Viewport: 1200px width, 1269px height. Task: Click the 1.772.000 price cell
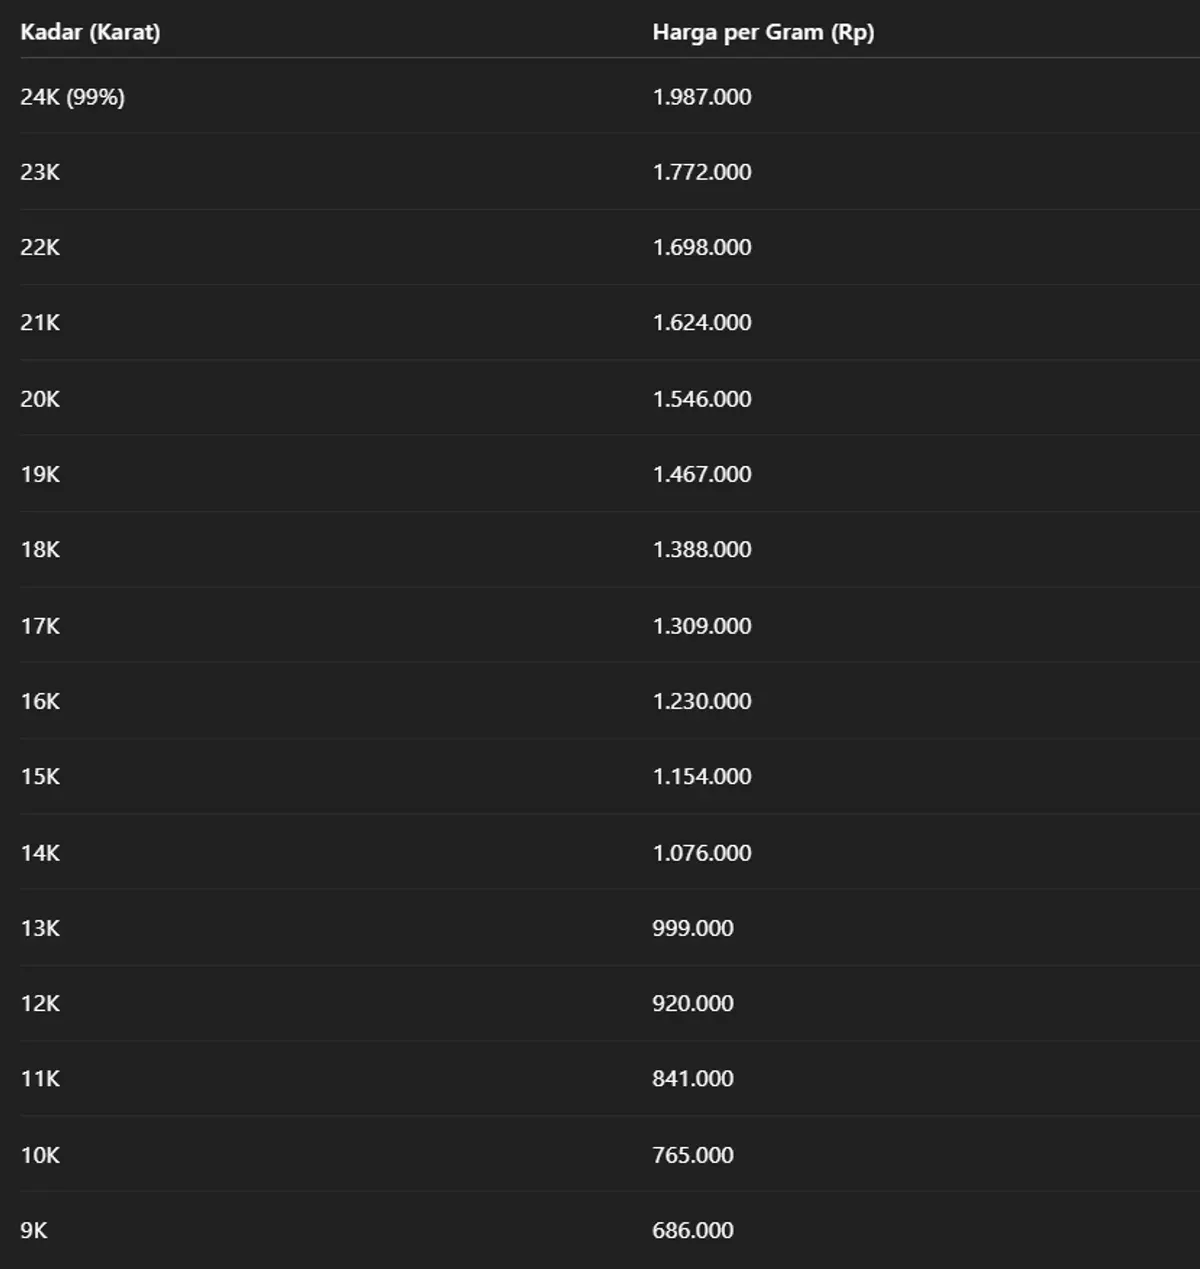pyautogui.click(x=702, y=172)
